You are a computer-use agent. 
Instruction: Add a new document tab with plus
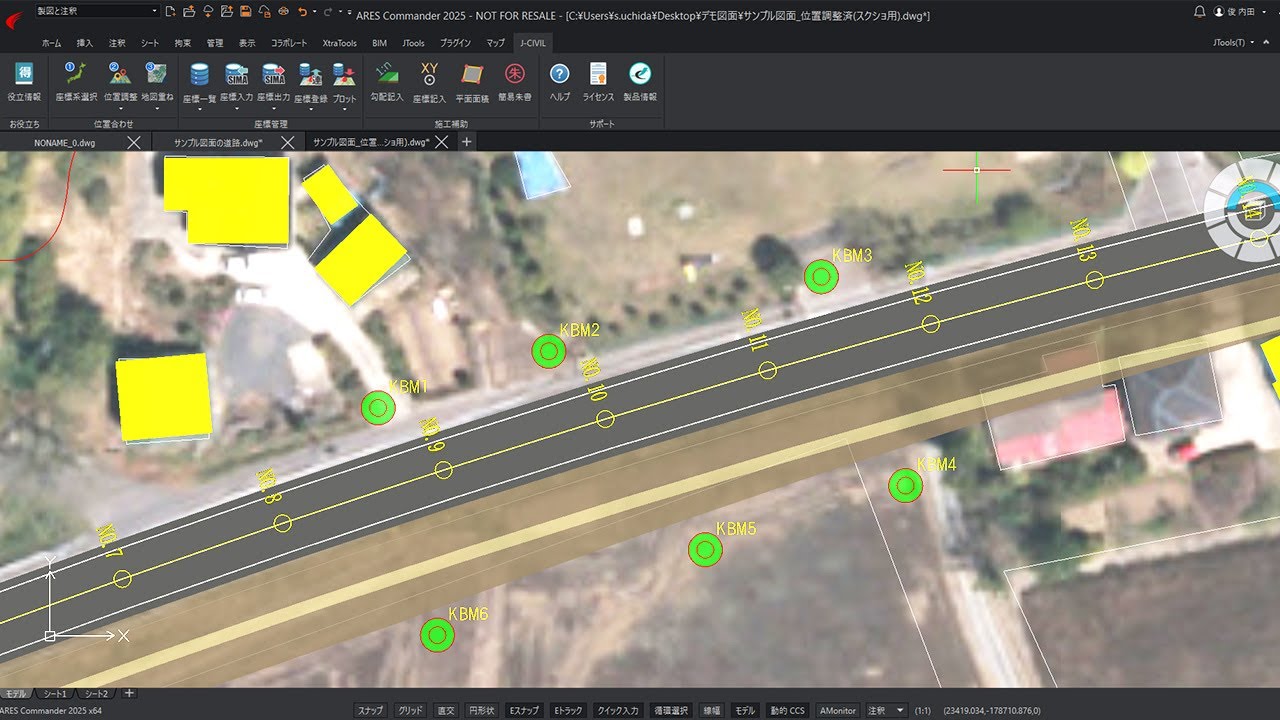[x=466, y=142]
